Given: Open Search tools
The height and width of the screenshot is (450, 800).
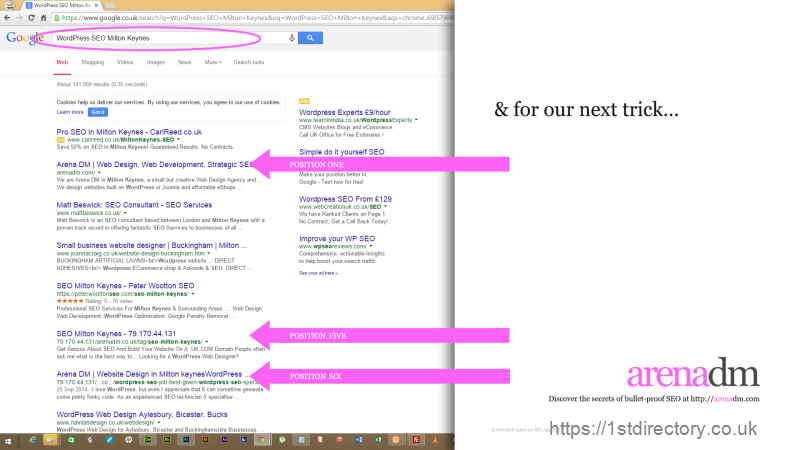Looking at the screenshot, I should tap(249, 62).
